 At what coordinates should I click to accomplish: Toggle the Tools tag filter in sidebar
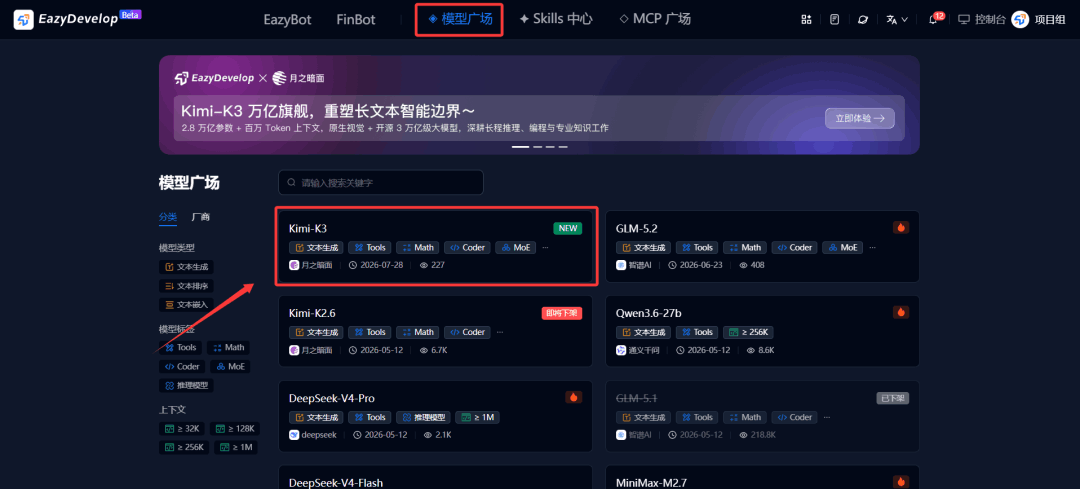click(181, 347)
